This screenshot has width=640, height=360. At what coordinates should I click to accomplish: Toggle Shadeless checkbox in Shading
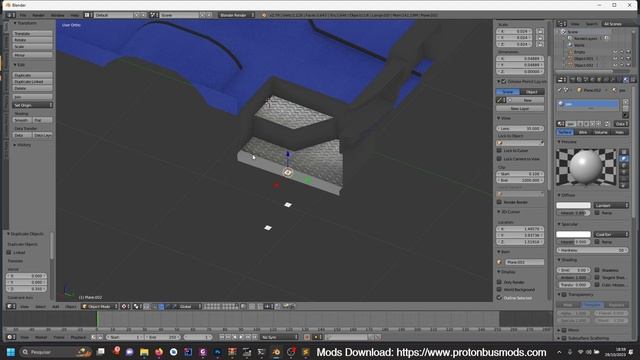[597, 270]
